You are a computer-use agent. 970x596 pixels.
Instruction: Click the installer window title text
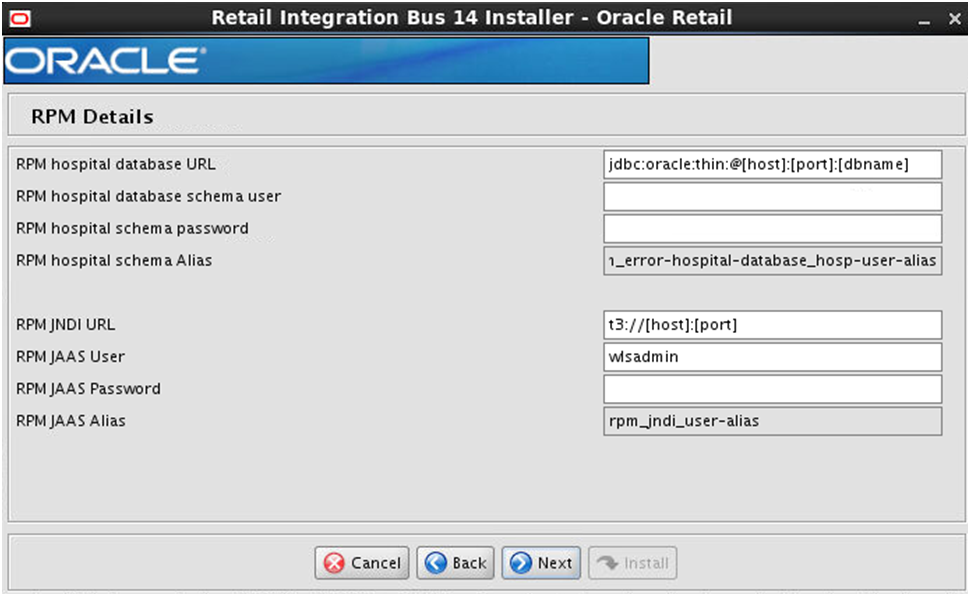pyautogui.click(x=471, y=18)
